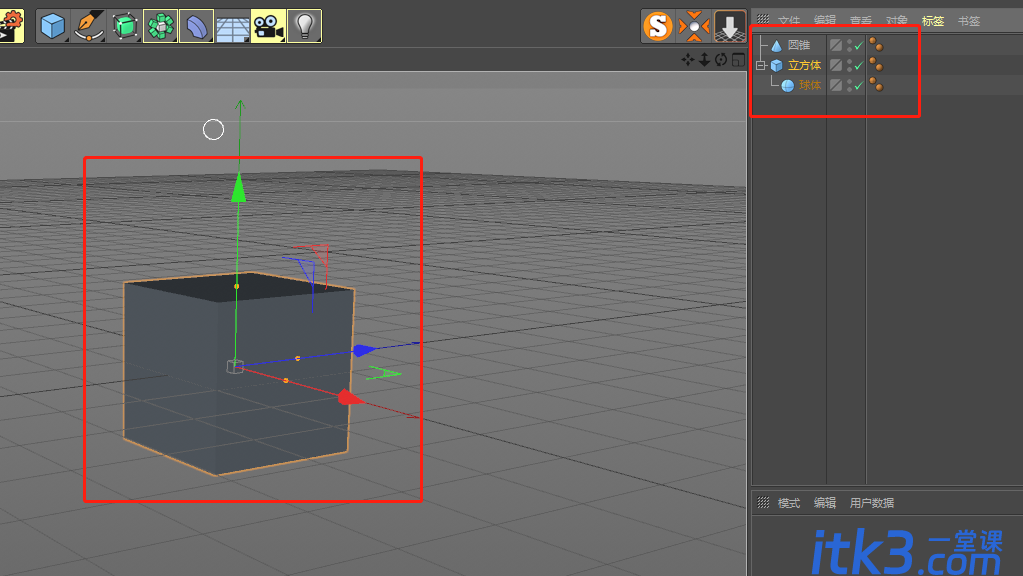
Task: Click the orange S plugin icon
Action: pos(658,26)
